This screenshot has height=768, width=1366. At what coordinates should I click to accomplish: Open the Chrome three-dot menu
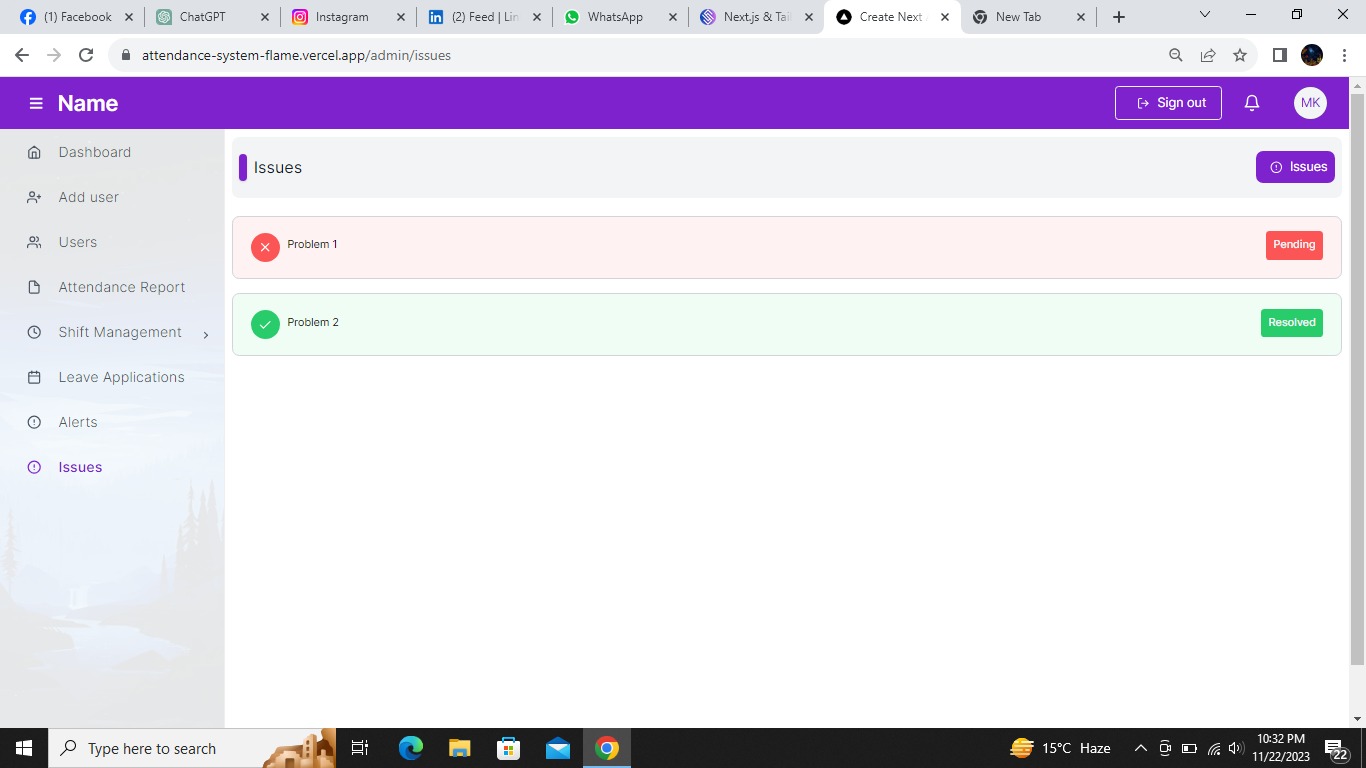(1344, 55)
